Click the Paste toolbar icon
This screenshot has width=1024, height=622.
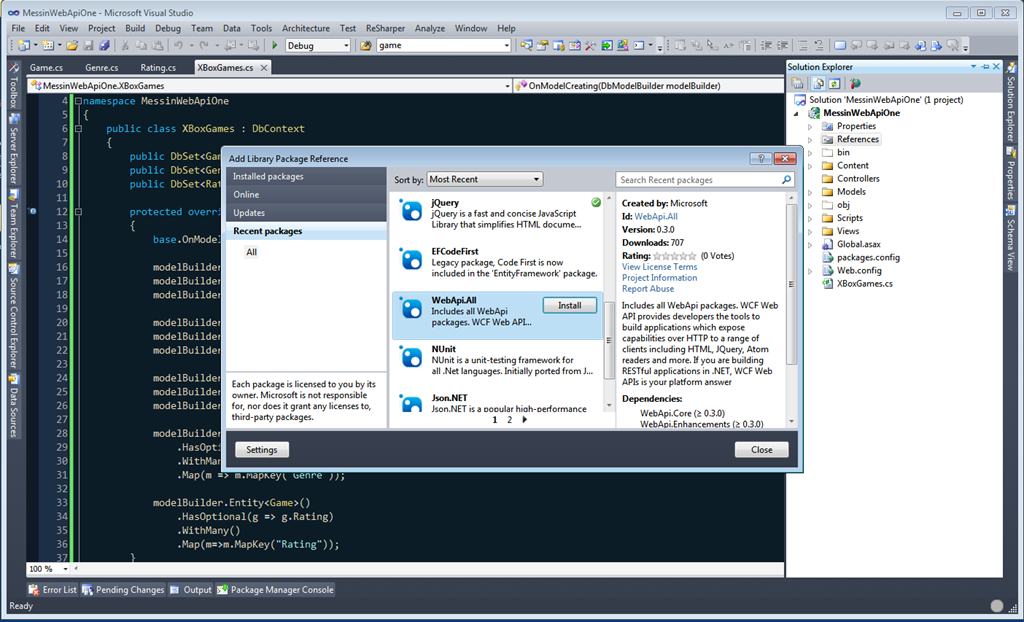tap(157, 45)
